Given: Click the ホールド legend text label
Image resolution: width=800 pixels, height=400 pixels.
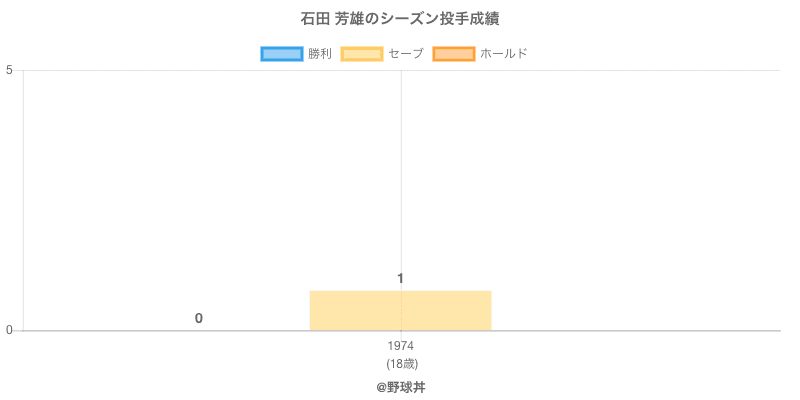Looking at the screenshot, I should (504, 54).
